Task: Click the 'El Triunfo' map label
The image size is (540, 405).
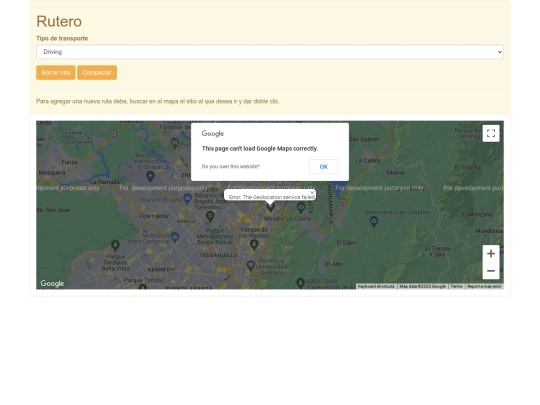Action: click(467, 168)
